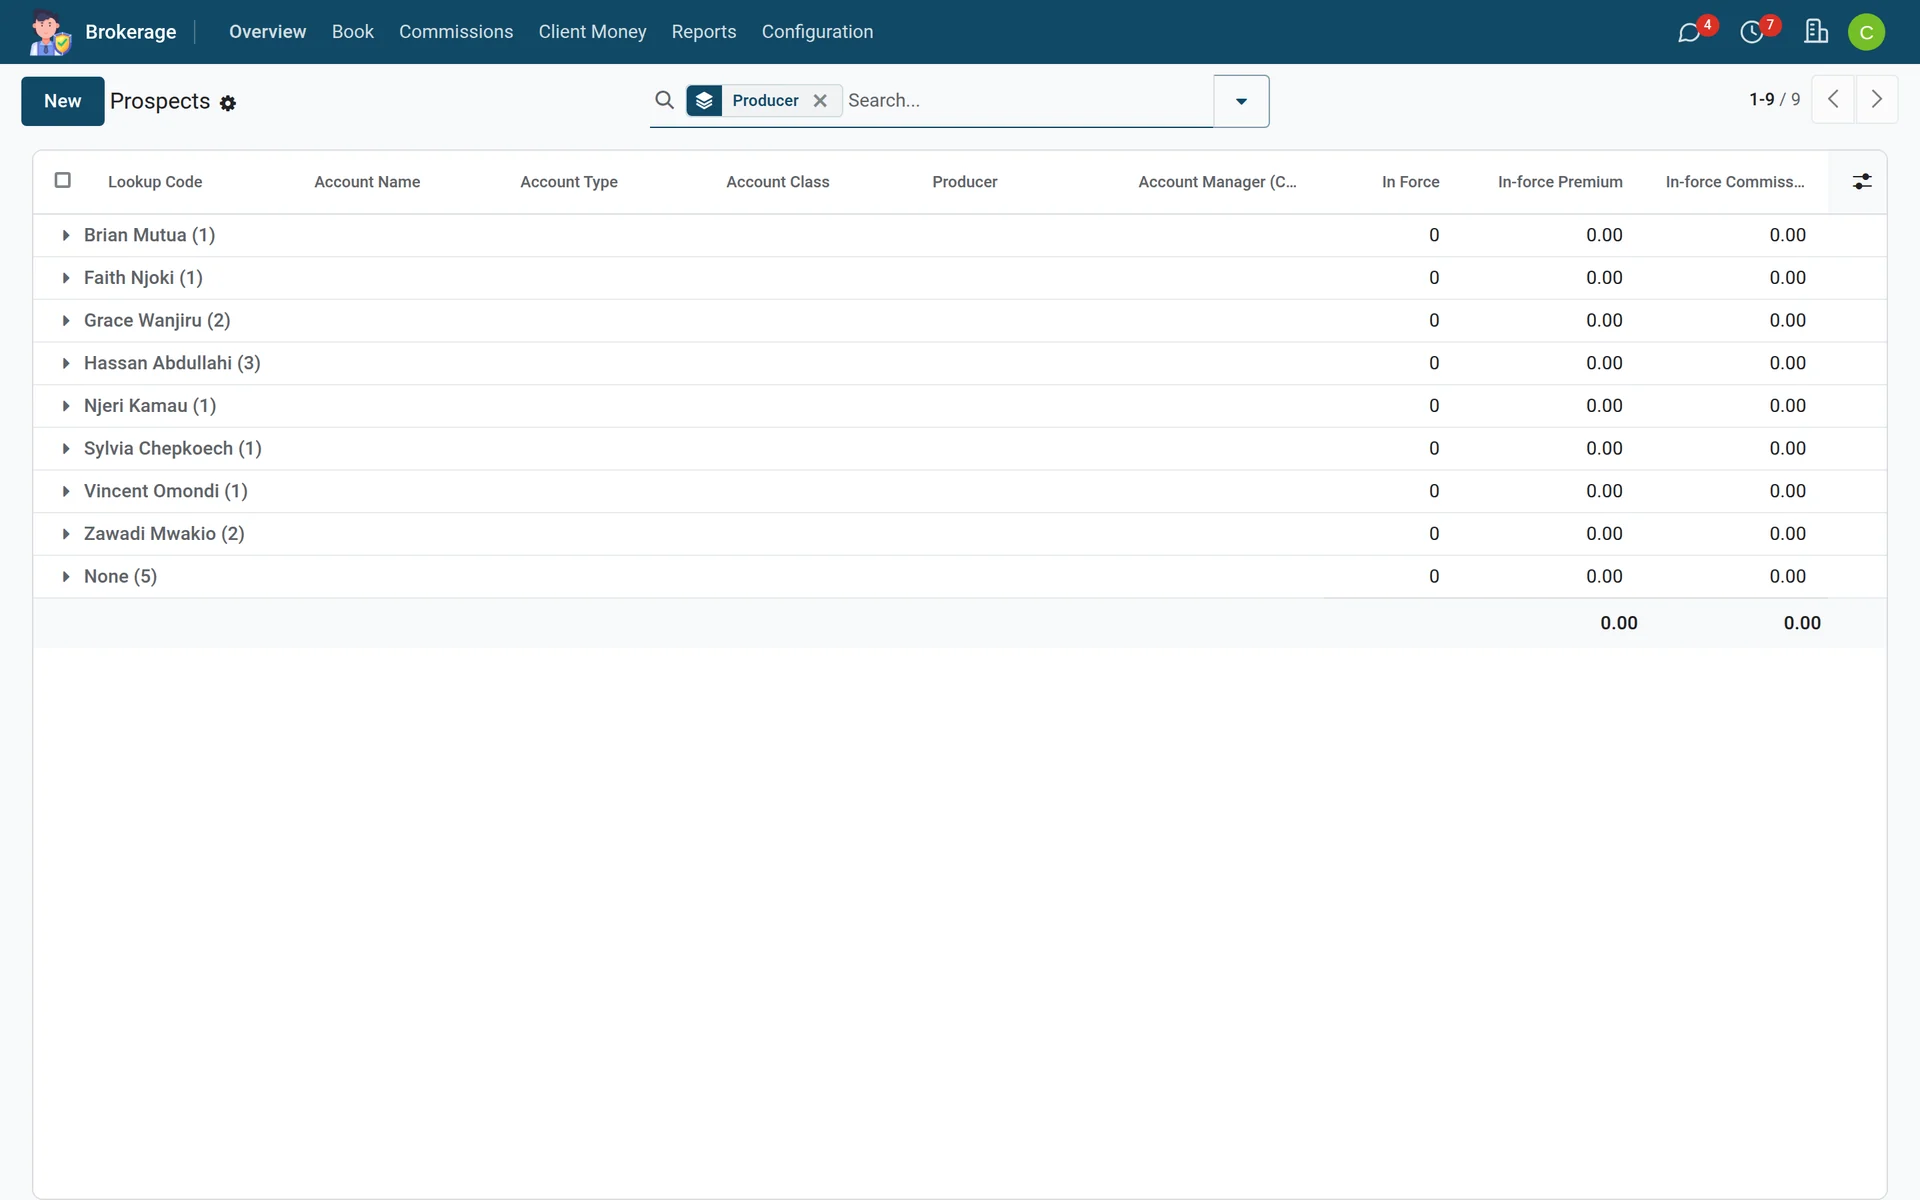Open optional columns adjust icon
Viewport: 1920px width, 1200px height.
pos(1862,182)
